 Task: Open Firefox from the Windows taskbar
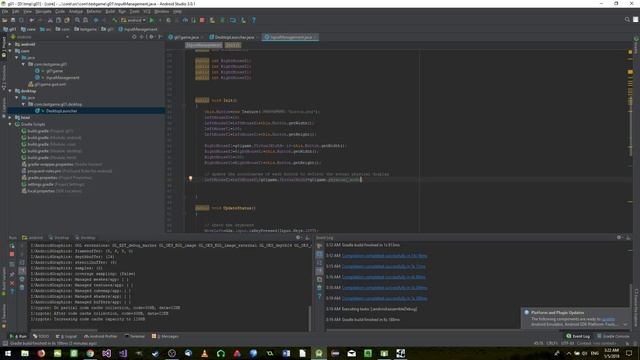click(x=41, y=353)
